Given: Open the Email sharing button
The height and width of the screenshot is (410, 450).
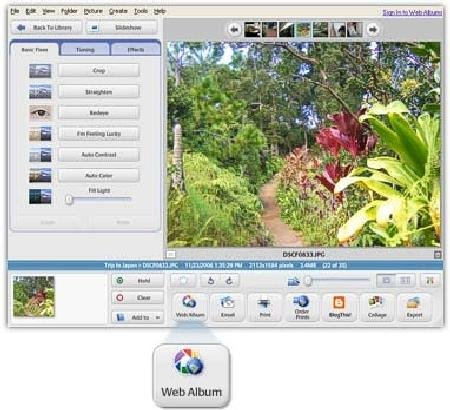Looking at the screenshot, I should tap(228, 307).
